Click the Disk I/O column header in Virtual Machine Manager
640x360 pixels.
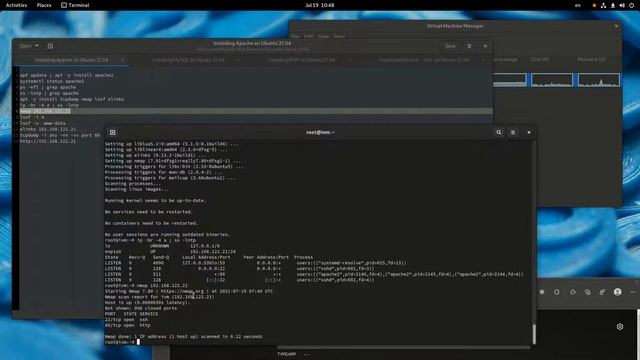(x=540, y=60)
